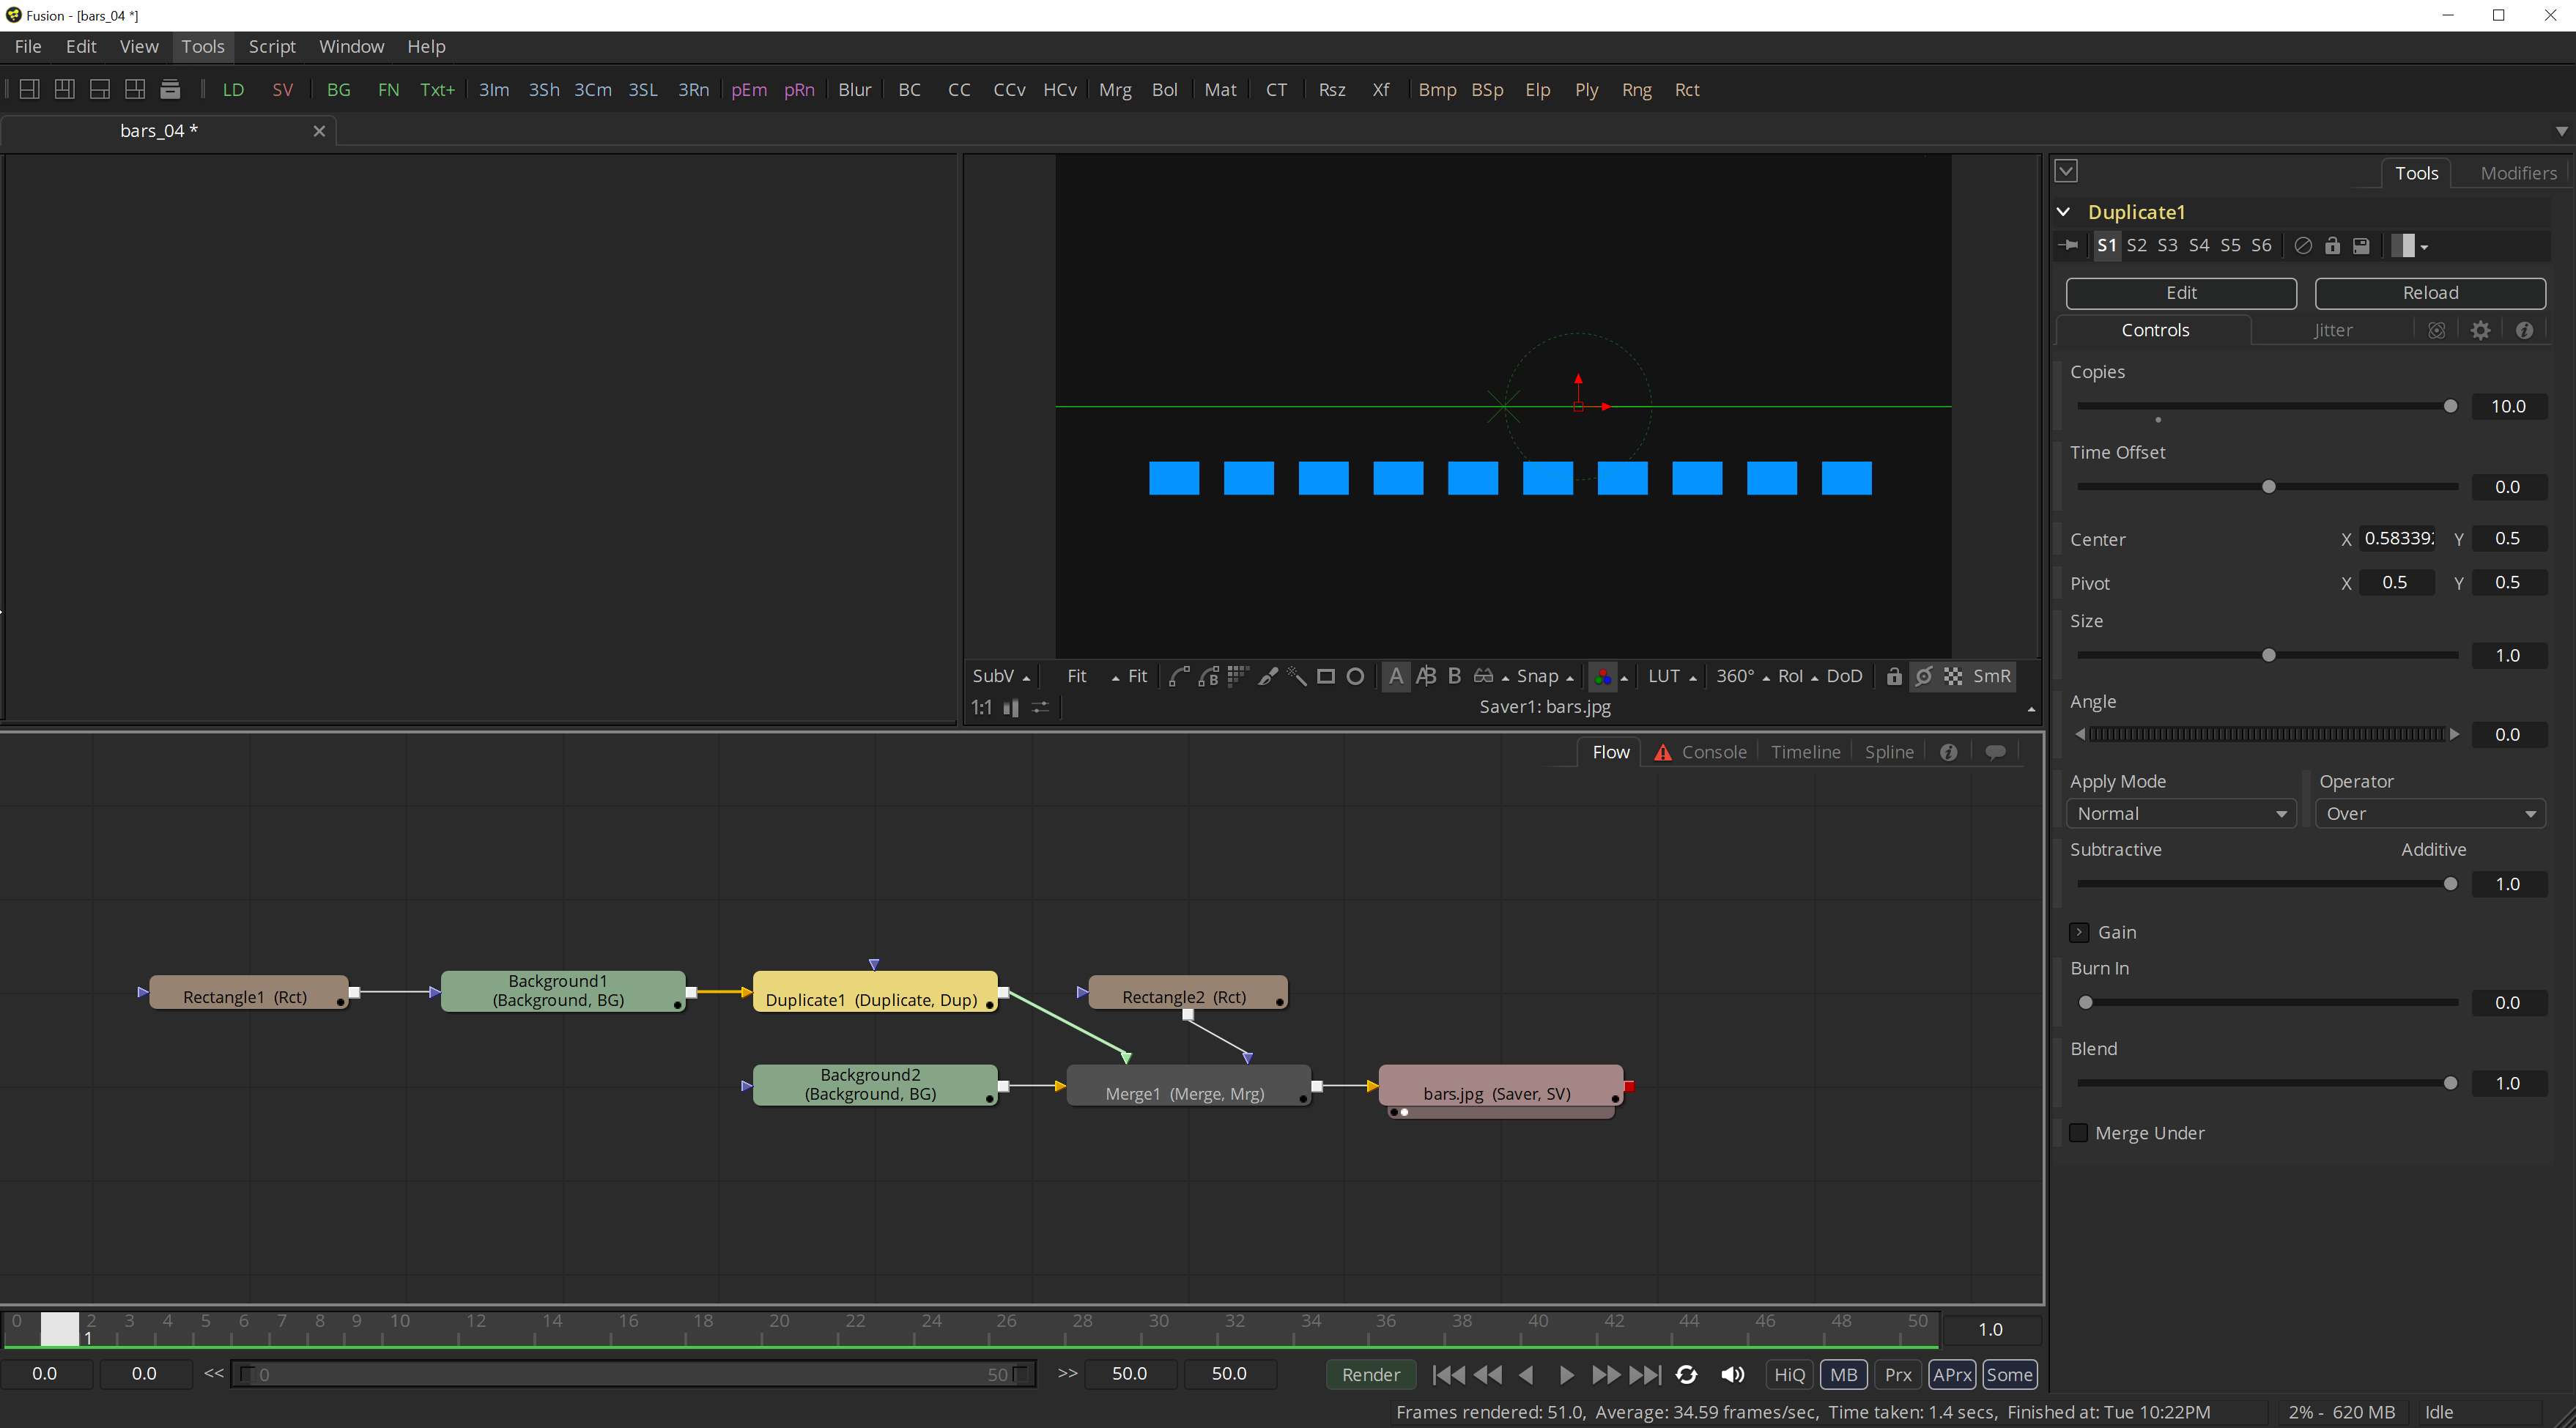Image resolution: width=2576 pixels, height=1428 pixels.
Task: Click the Center X value field
Action: [x=2398, y=539]
